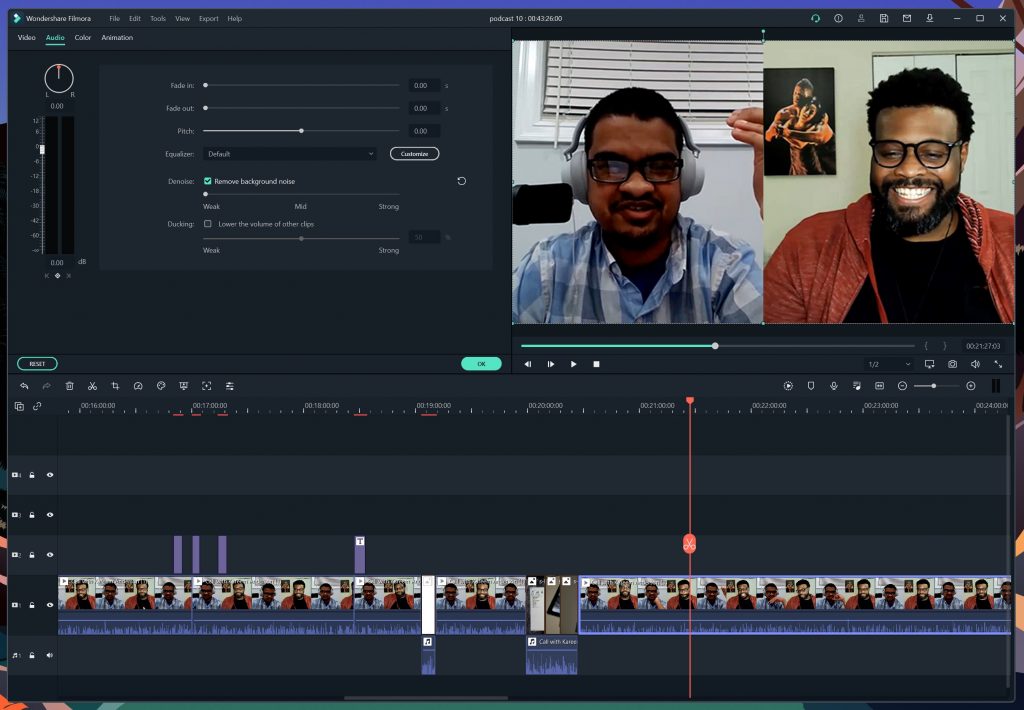Click the timeline zoom slider handle
Viewport: 1024px width, 710px height.
pyautogui.click(x=934, y=386)
